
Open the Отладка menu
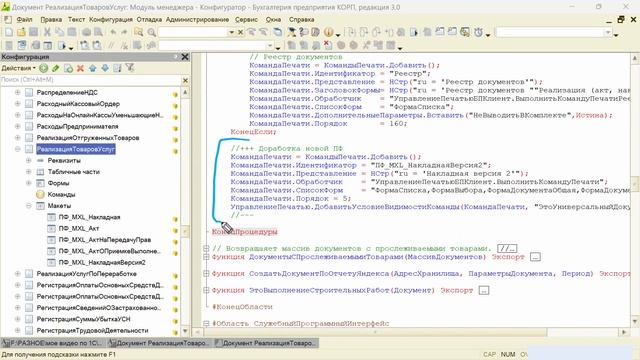149,19
